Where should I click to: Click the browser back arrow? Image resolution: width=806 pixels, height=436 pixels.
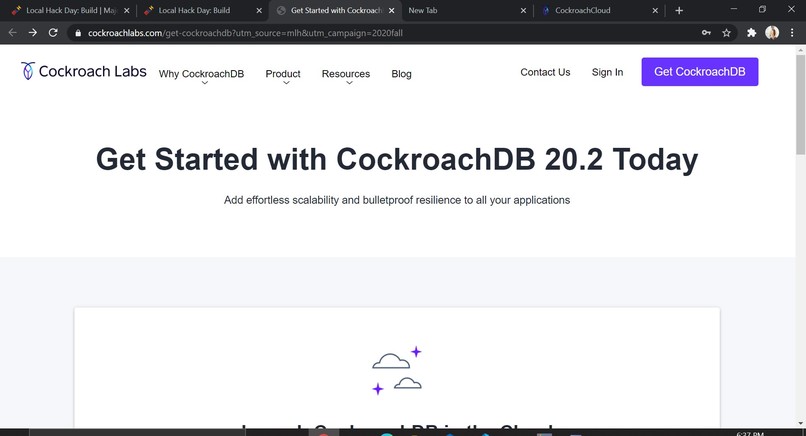(12, 32)
